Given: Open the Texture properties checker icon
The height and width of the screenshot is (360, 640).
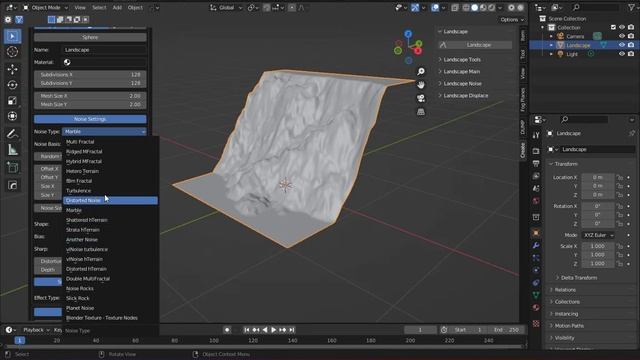Looking at the screenshot, I should pyautogui.click(x=536, y=324).
